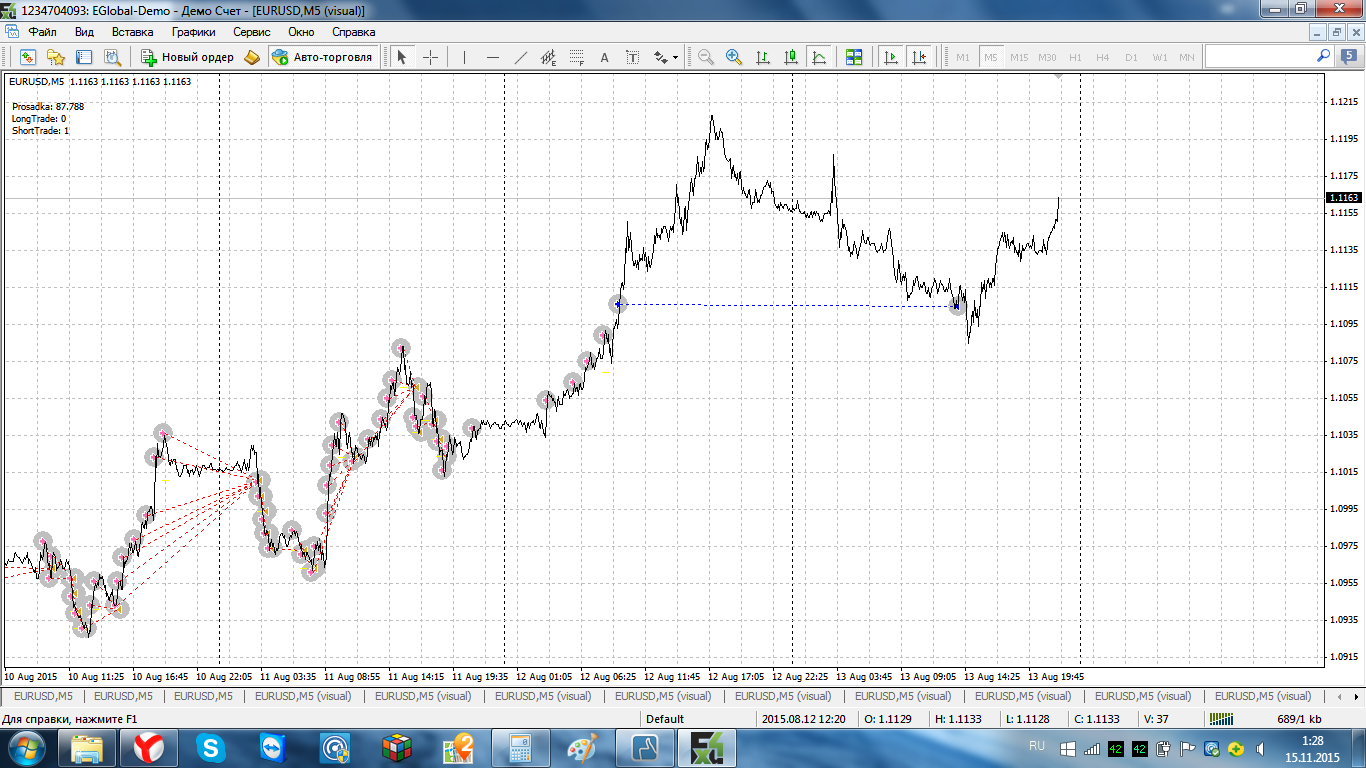Open the Default profile selector in status bar

[665, 719]
